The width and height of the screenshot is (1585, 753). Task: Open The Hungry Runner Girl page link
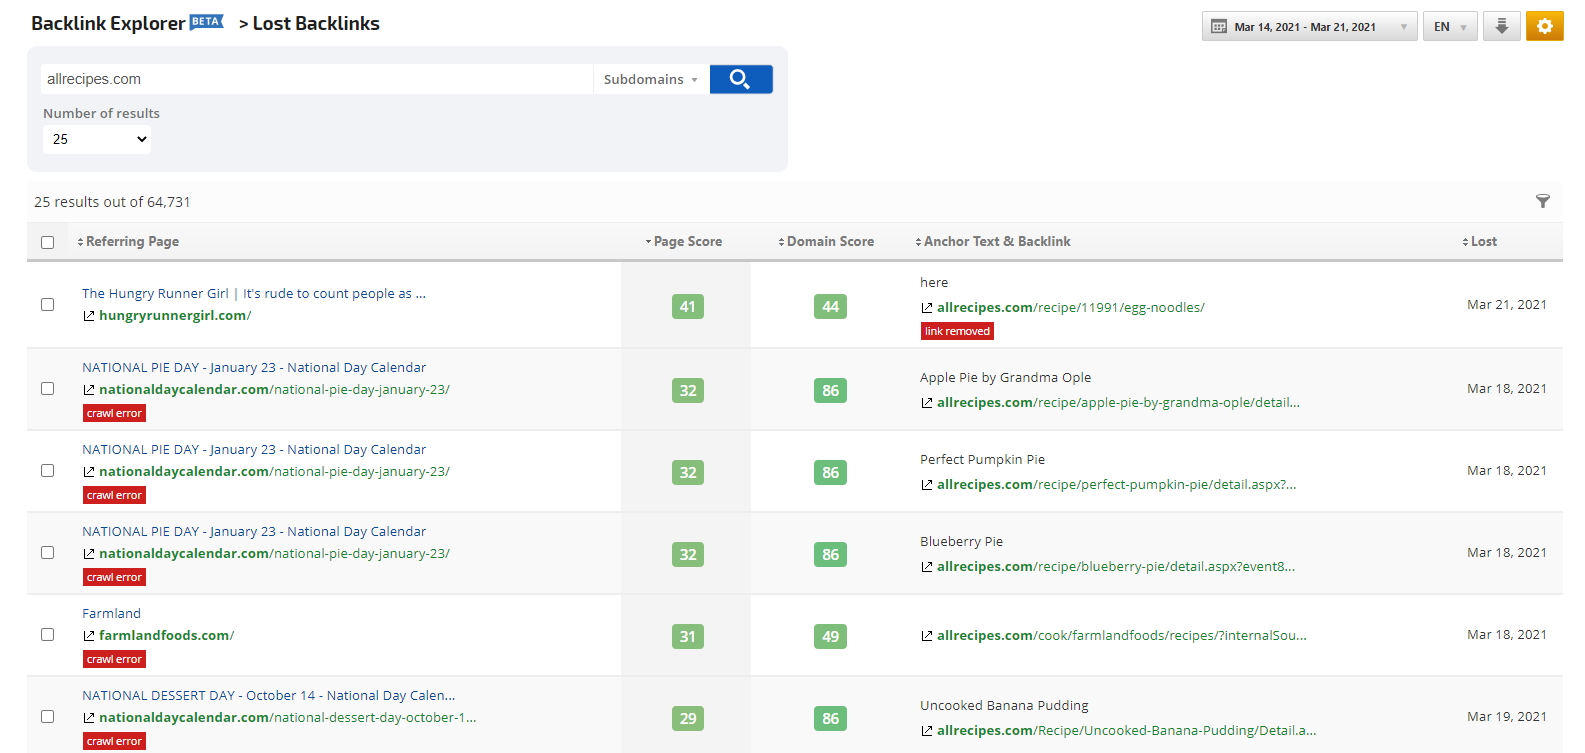[x=155, y=293]
